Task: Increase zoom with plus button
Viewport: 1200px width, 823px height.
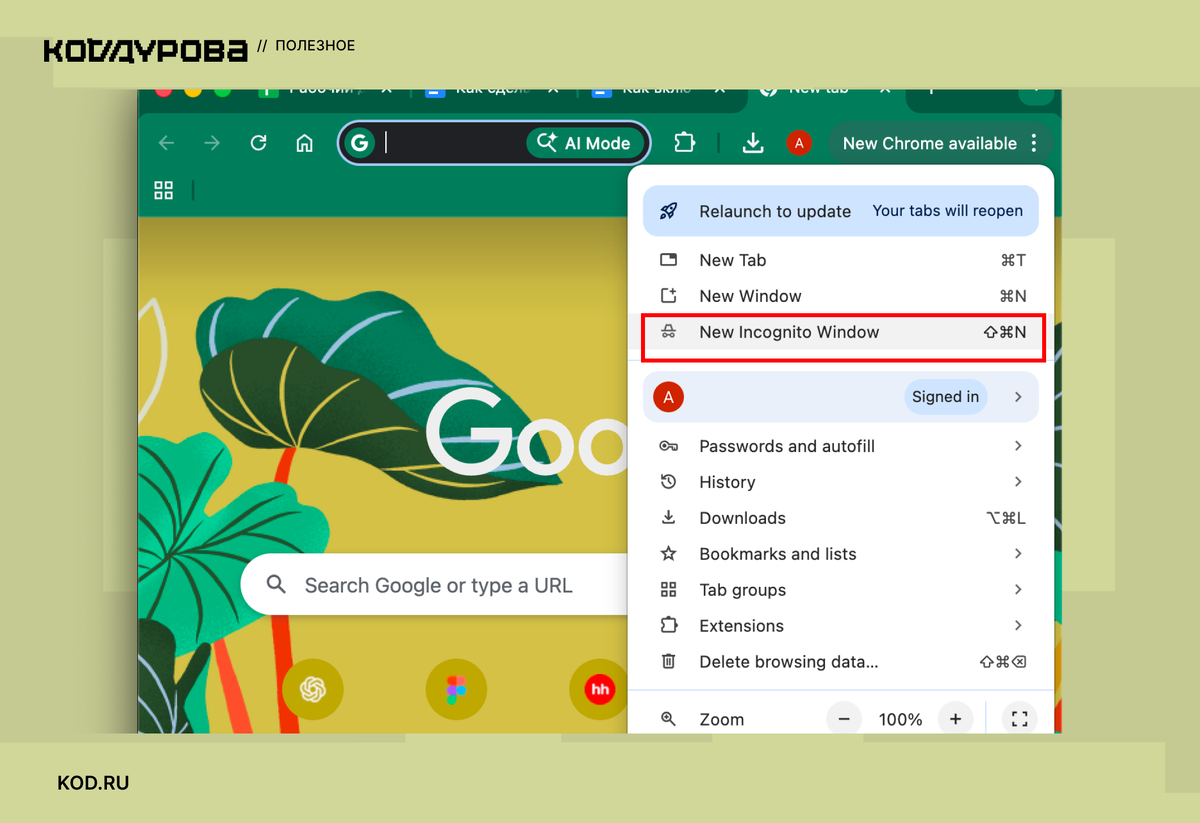Action: click(955, 719)
